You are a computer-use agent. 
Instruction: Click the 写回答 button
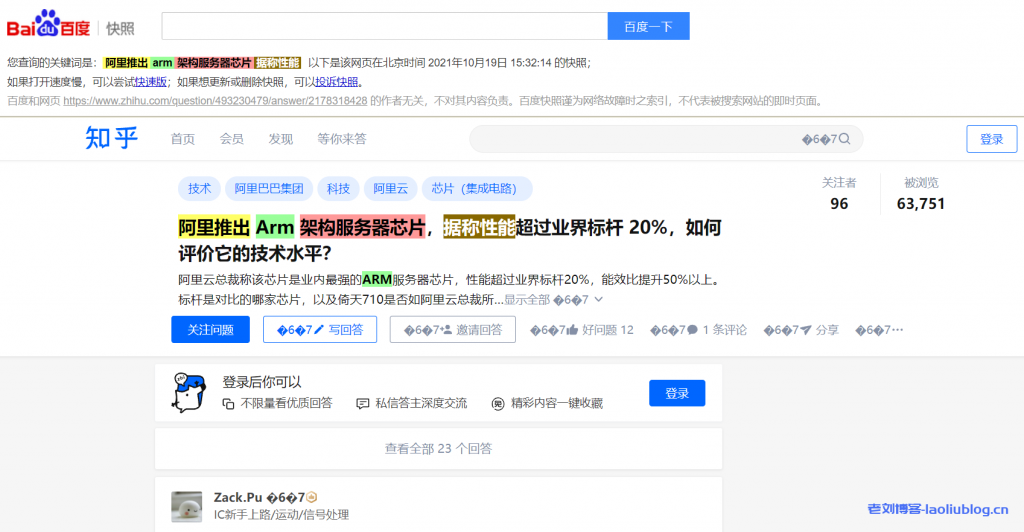point(320,330)
